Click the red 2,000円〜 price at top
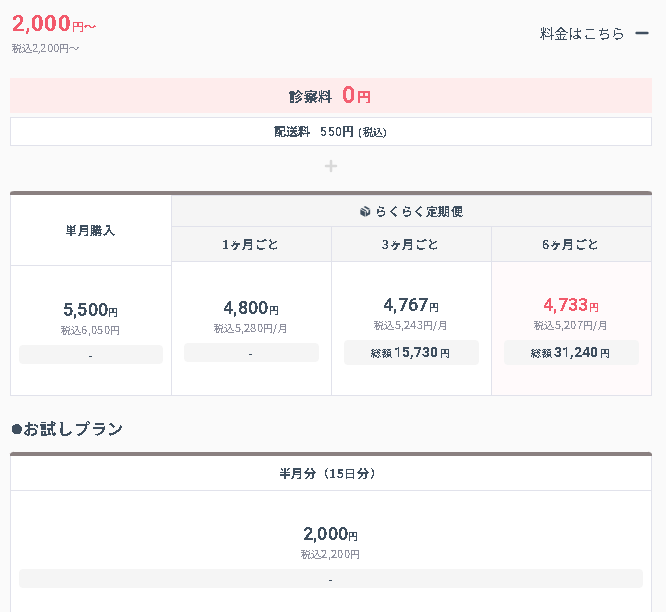 [x=54, y=23]
